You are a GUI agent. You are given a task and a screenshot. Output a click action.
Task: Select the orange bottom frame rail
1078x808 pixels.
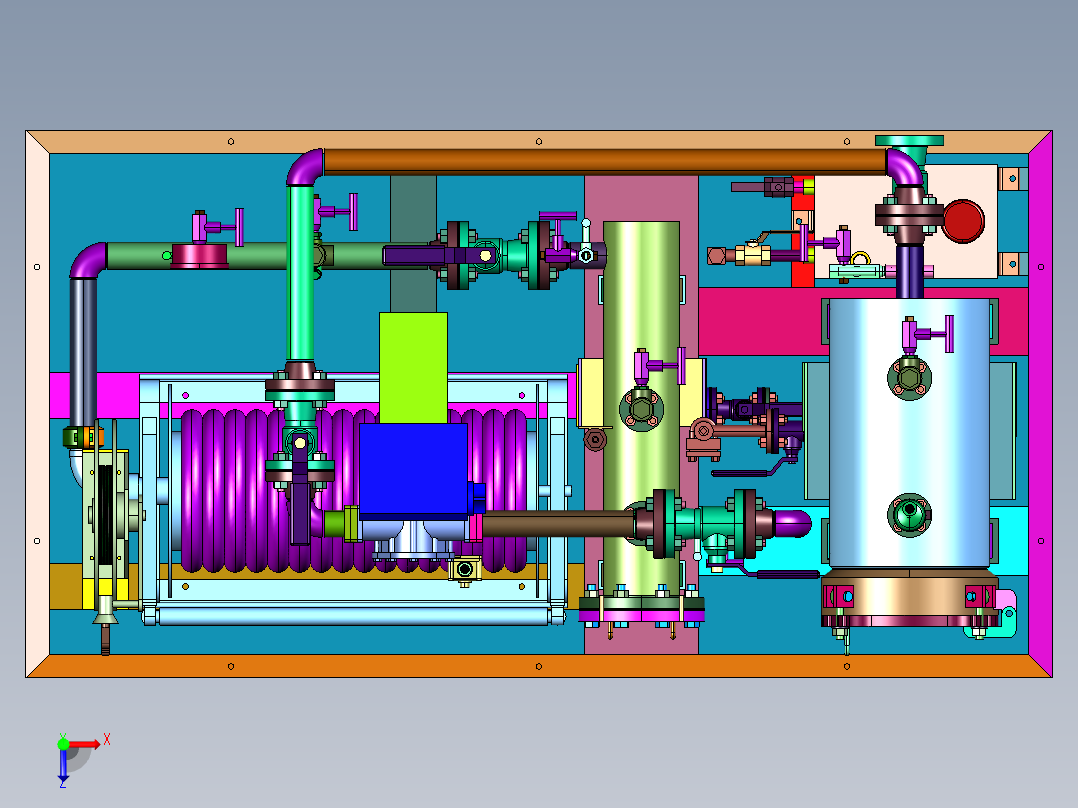pos(539,666)
